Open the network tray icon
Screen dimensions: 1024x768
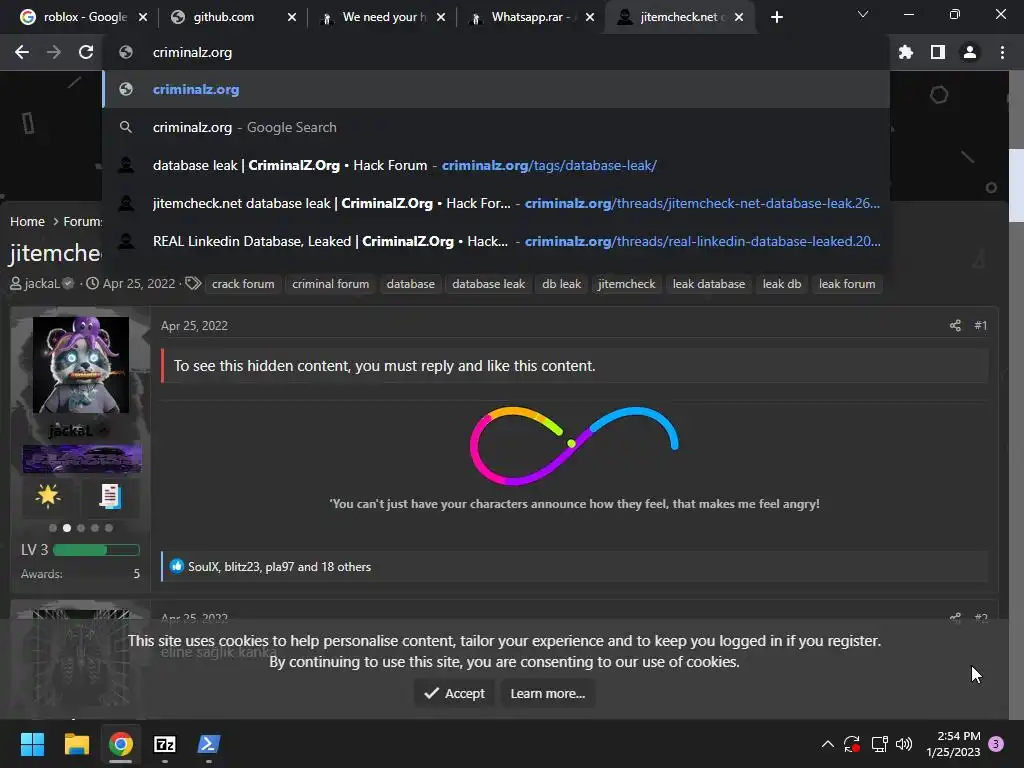click(x=880, y=744)
